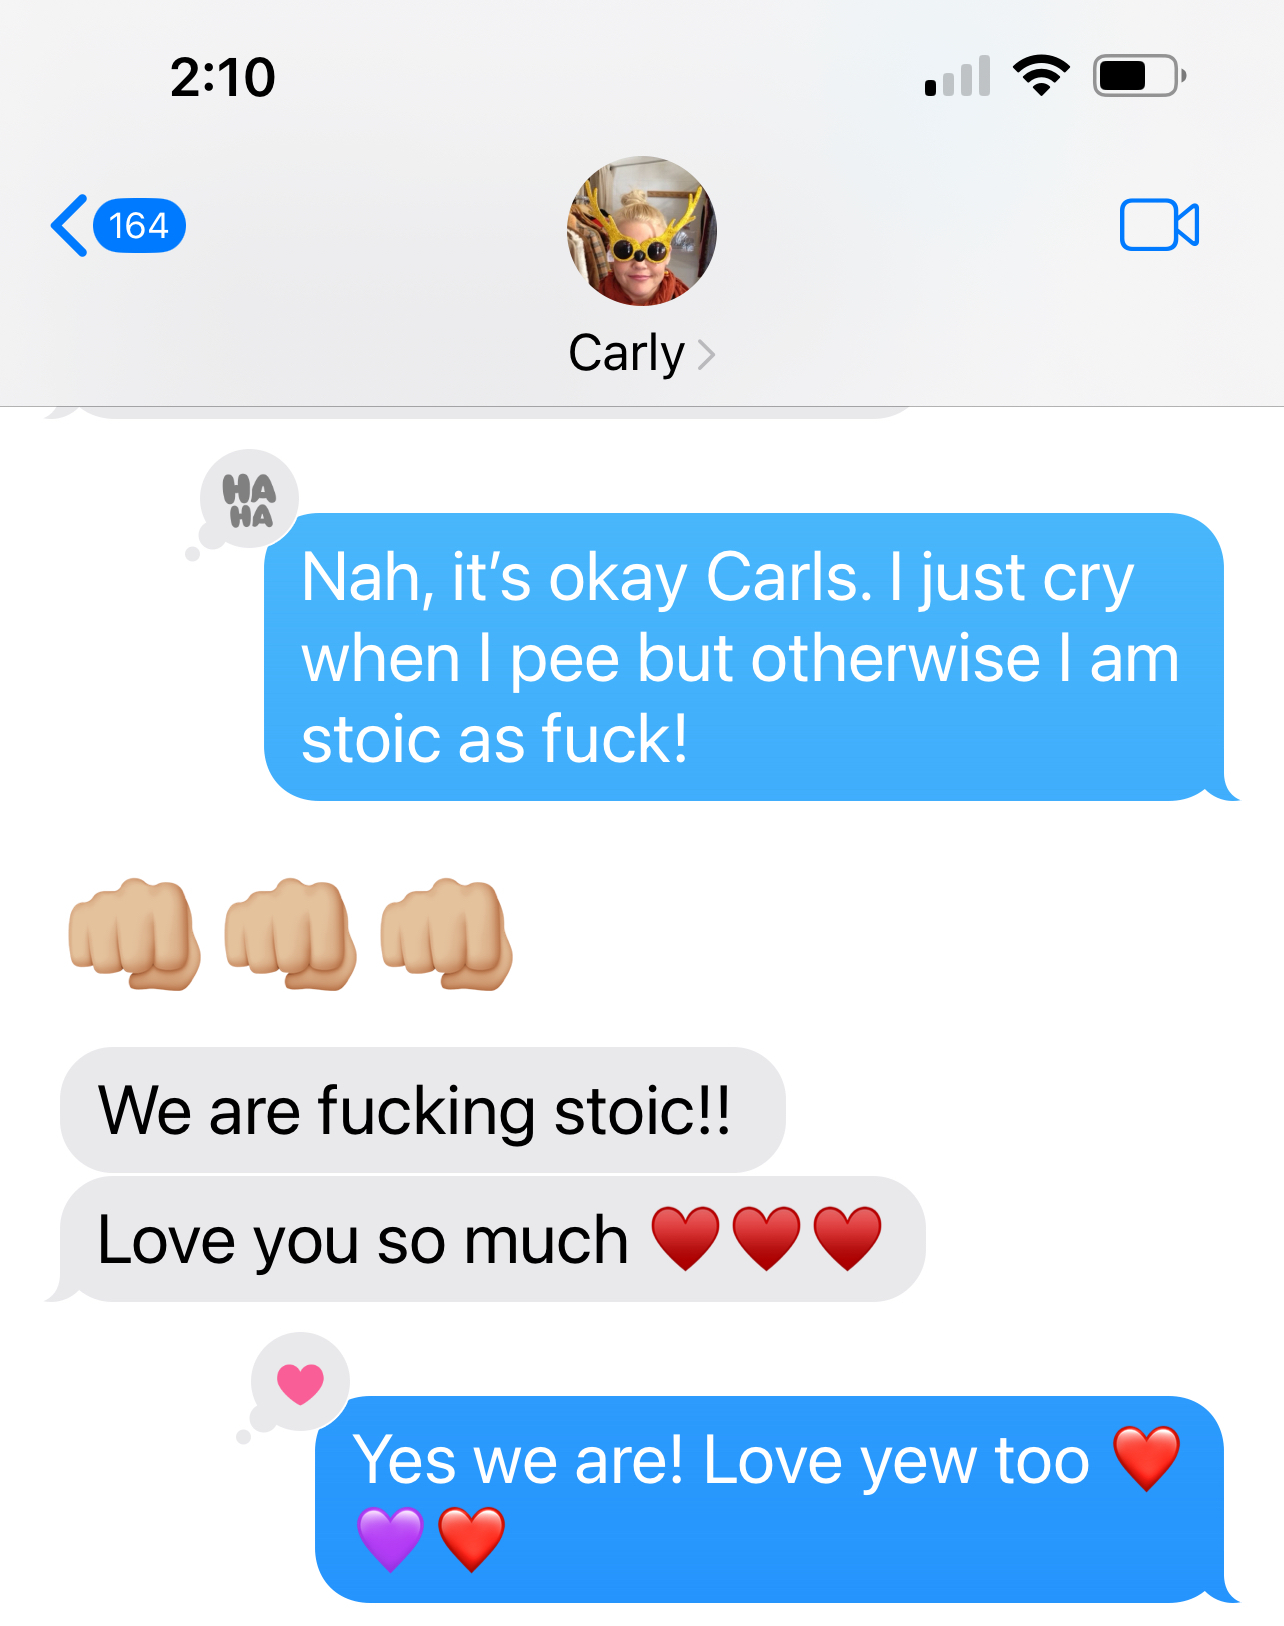This screenshot has height=1626, width=1284.
Task: Select the 'Love you so much' message
Action: [x=493, y=1239]
